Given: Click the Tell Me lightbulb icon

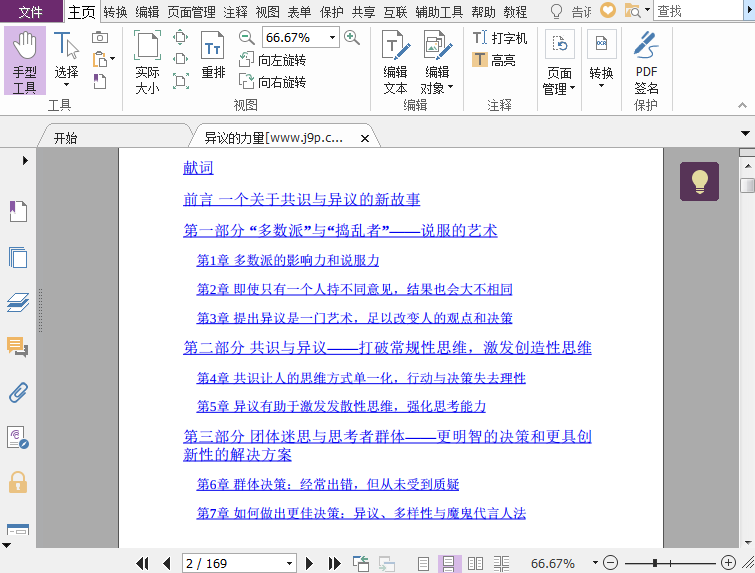Looking at the screenshot, I should click(x=556, y=11).
